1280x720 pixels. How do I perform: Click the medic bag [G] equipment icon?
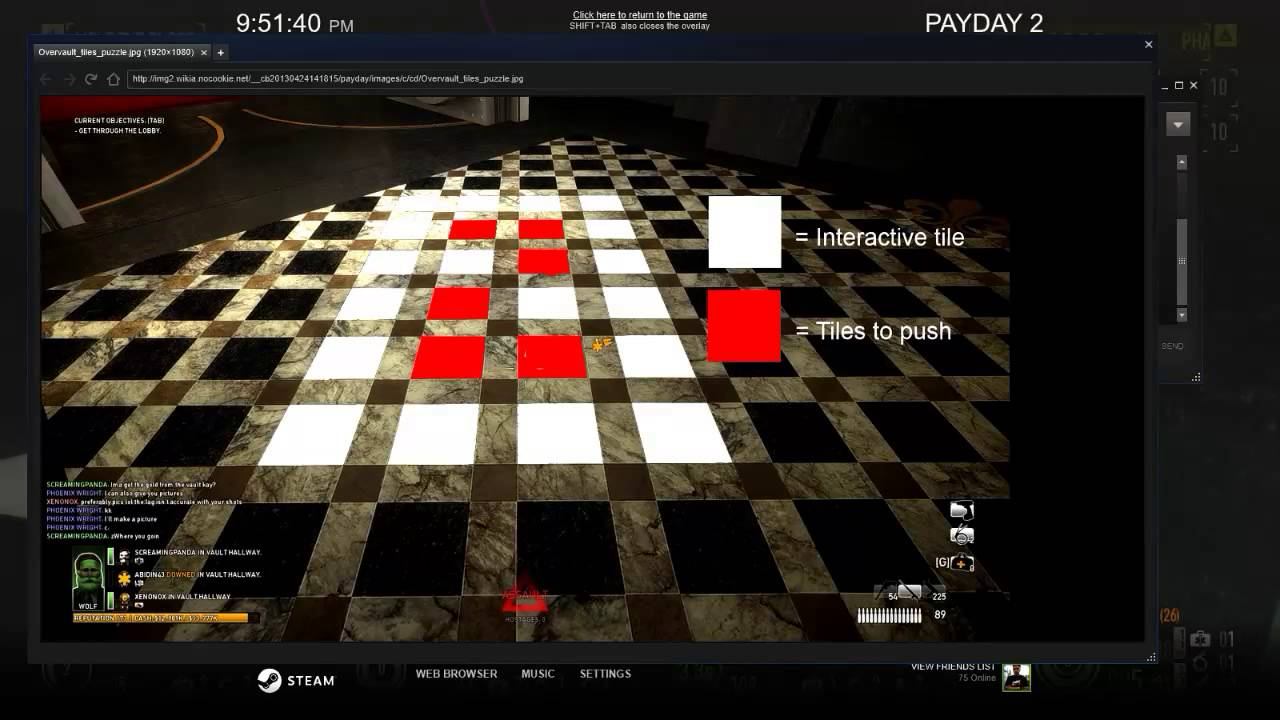coord(962,563)
